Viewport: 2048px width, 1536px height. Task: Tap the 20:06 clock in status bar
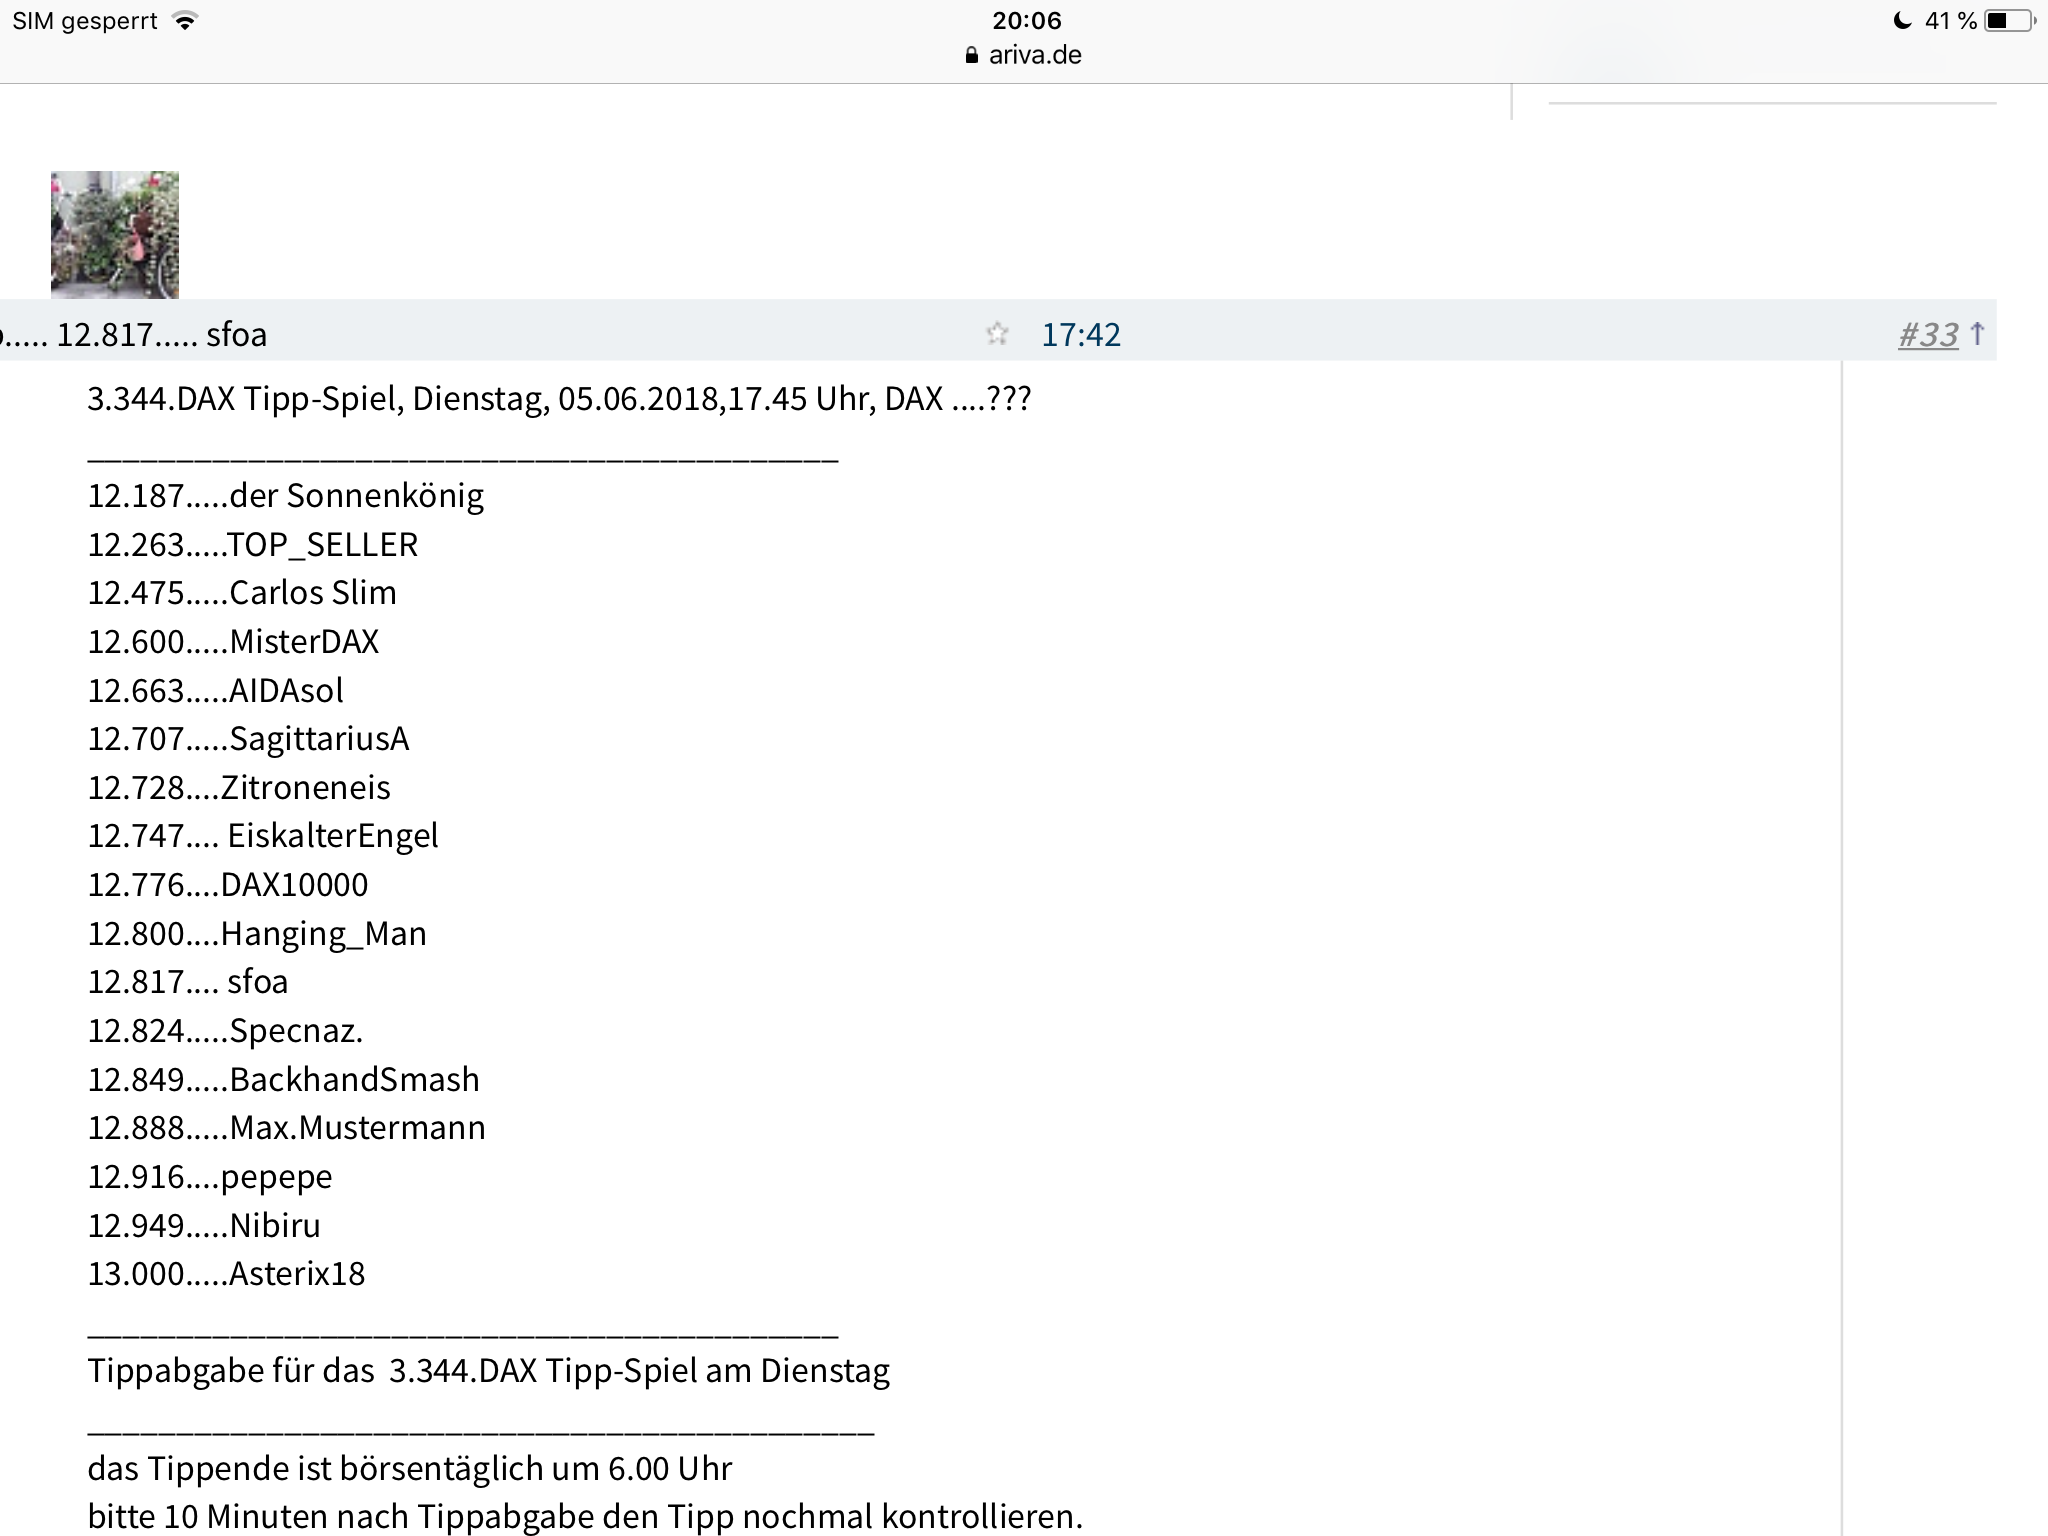tap(1026, 21)
